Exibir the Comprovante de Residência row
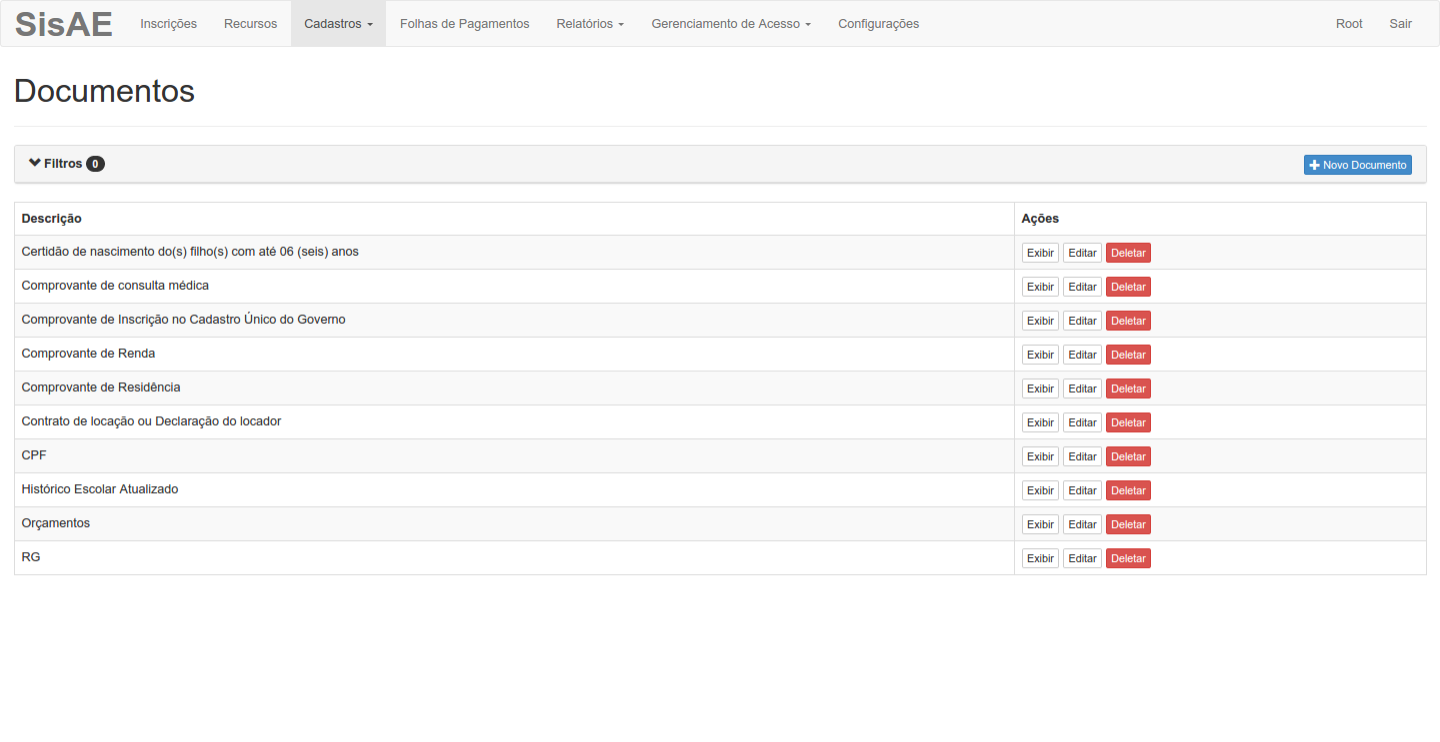 [1040, 389]
